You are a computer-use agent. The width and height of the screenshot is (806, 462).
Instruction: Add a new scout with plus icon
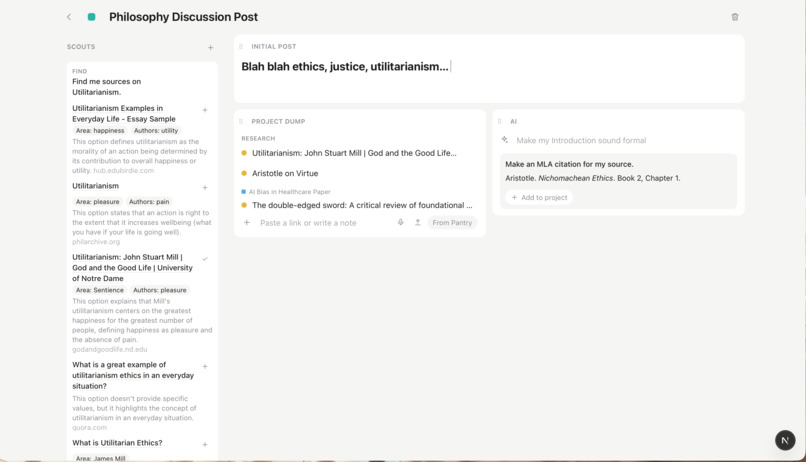point(210,47)
